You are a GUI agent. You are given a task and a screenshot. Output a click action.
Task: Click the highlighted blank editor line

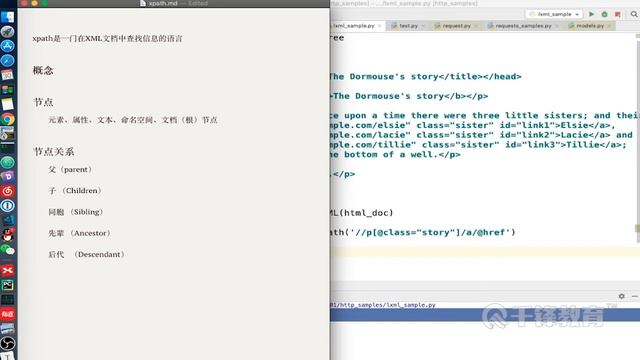[x=485, y=251]
